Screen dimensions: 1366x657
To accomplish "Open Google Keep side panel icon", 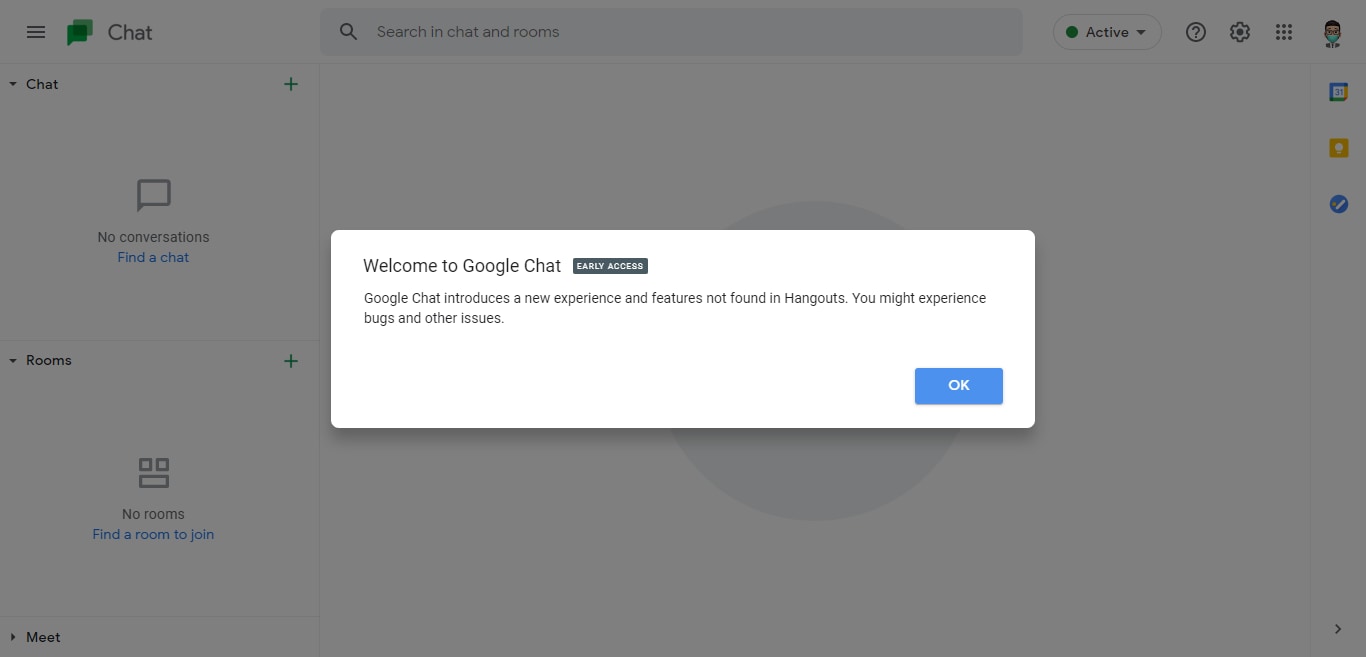I will point(1339,148).
